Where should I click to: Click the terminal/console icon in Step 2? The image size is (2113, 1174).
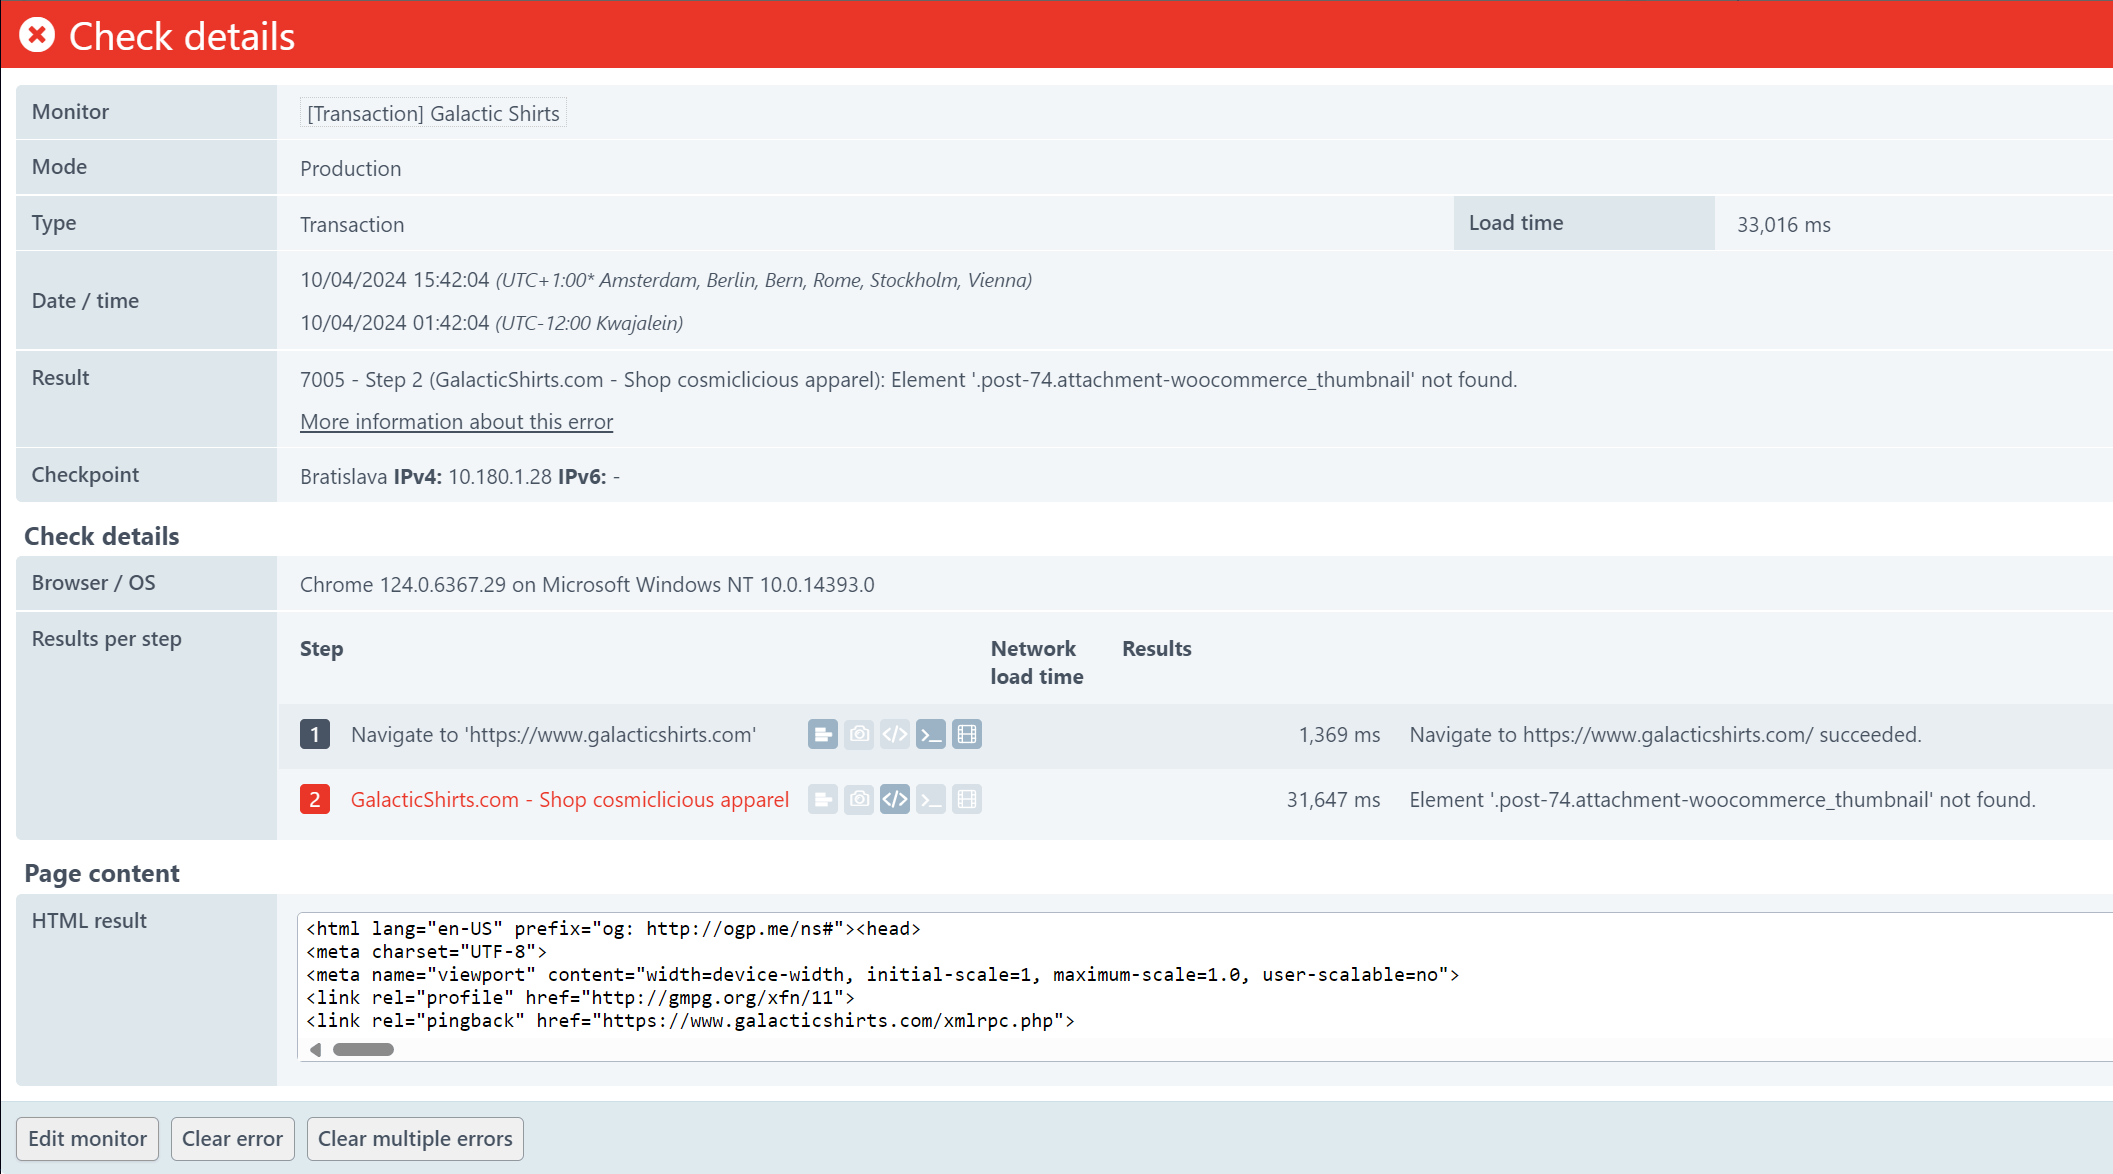click(x=931, y=798)
